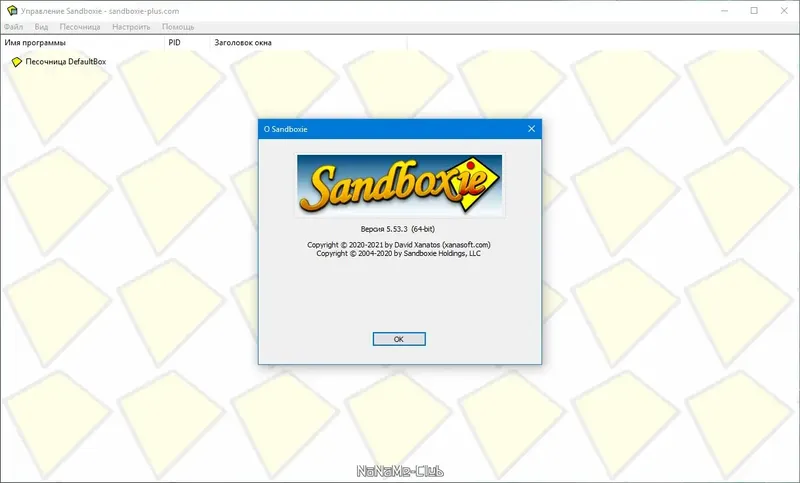The image size is (800, 483).
Task: Close the Управление Sandboxie main window
Action: click(x=784, y=11)
